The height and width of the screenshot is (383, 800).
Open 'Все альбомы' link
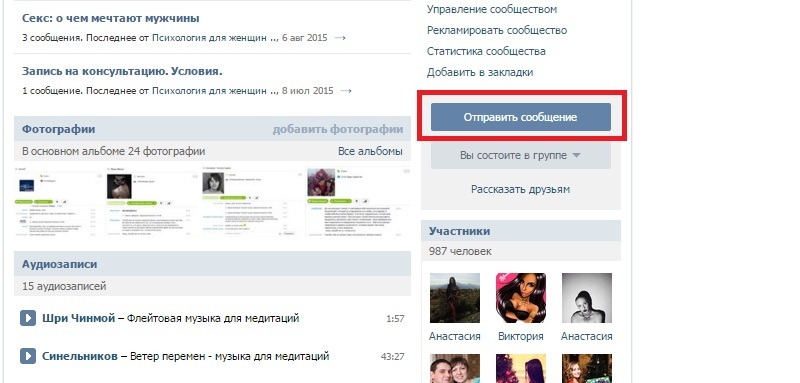[370, 151]
